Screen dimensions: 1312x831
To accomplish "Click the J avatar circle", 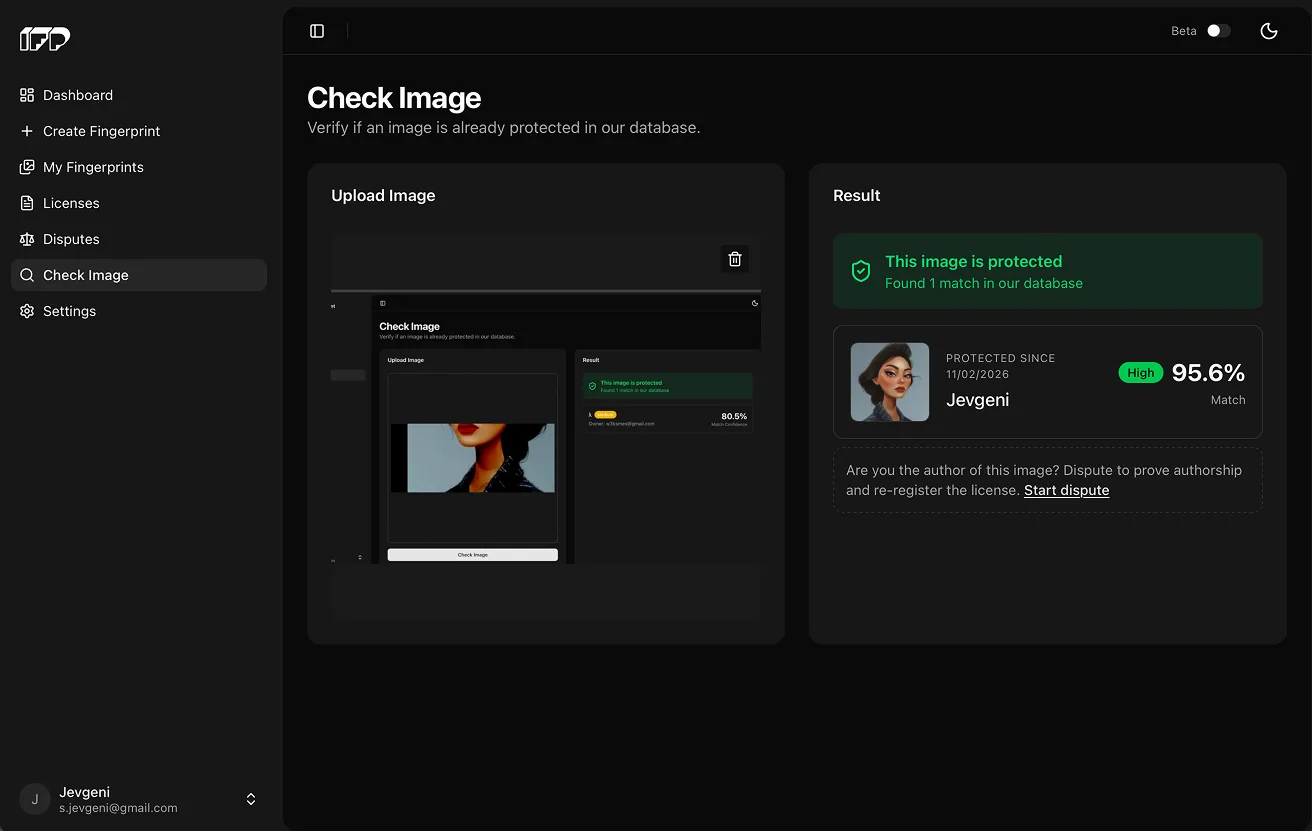I will pos(35,799).
